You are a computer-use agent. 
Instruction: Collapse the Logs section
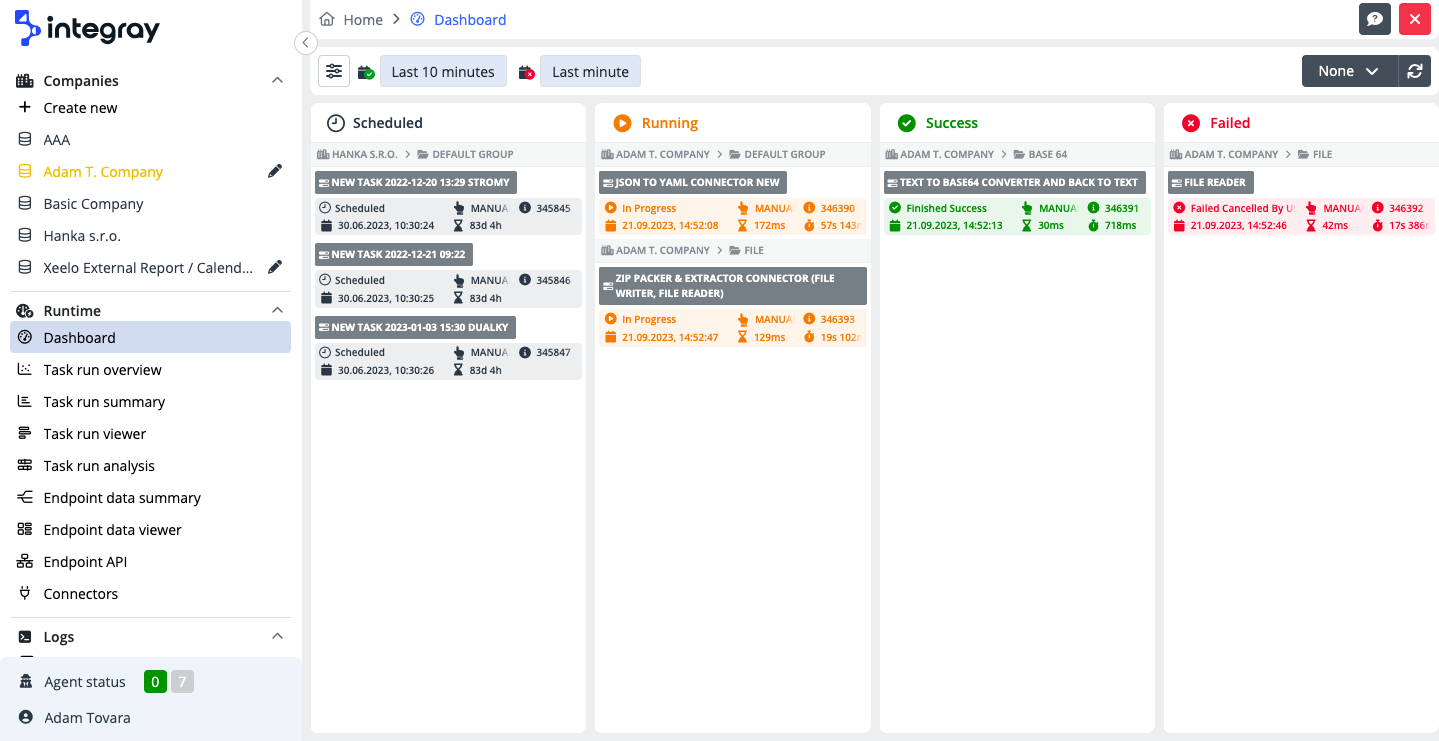pyautogui.click(x=277, y=636)
